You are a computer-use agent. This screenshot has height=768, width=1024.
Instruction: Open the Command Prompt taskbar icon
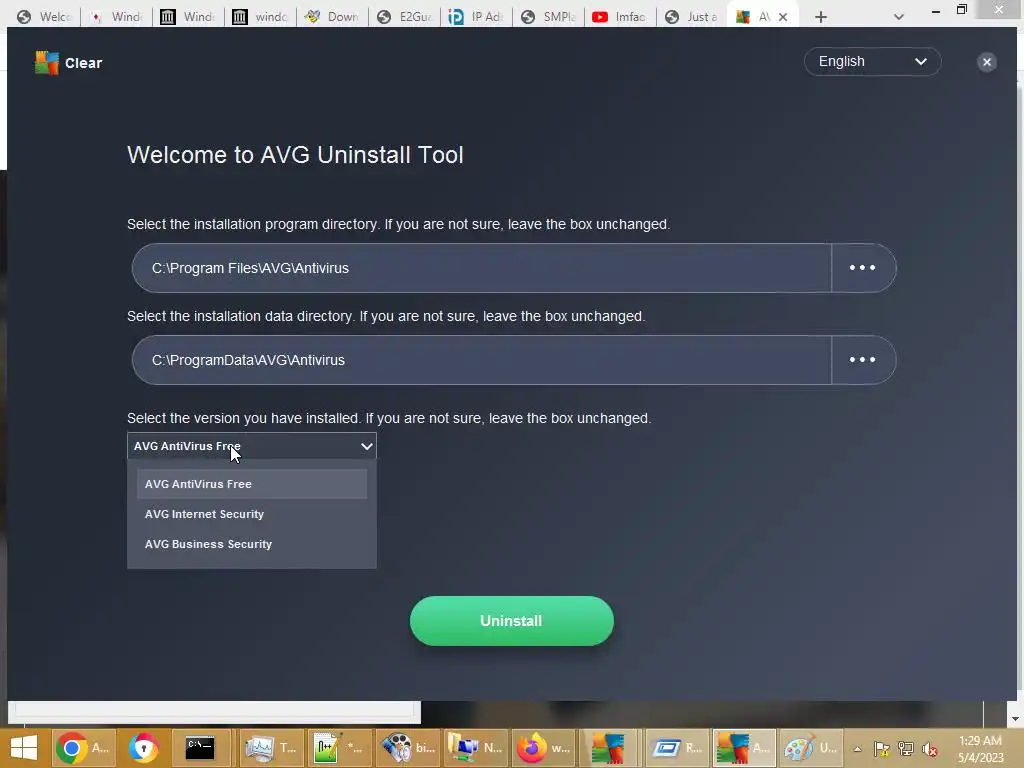click(200, 748)
